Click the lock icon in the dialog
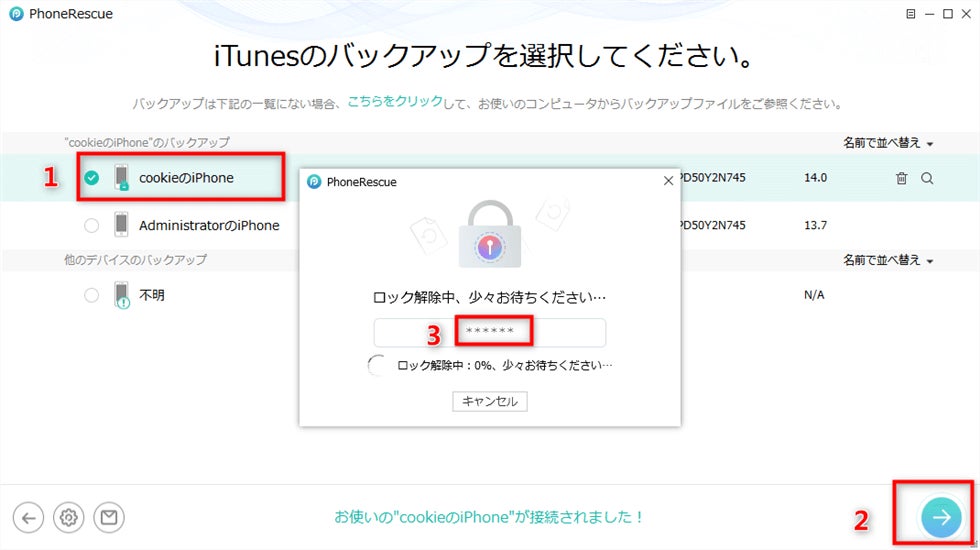This screenshot has height=550, width=980. pos(490,234)
